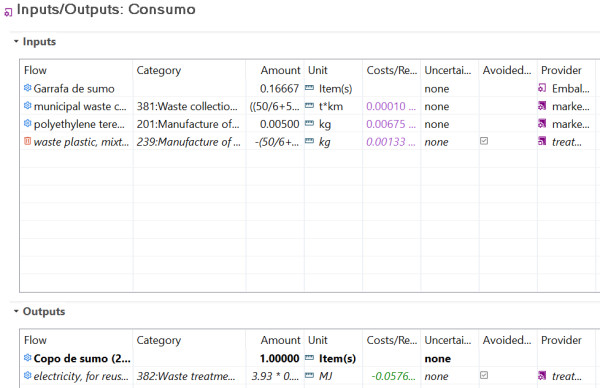
Task: Click the provider icon in the electricity output row
Action: pyautogui.click(x=542, y=375)
